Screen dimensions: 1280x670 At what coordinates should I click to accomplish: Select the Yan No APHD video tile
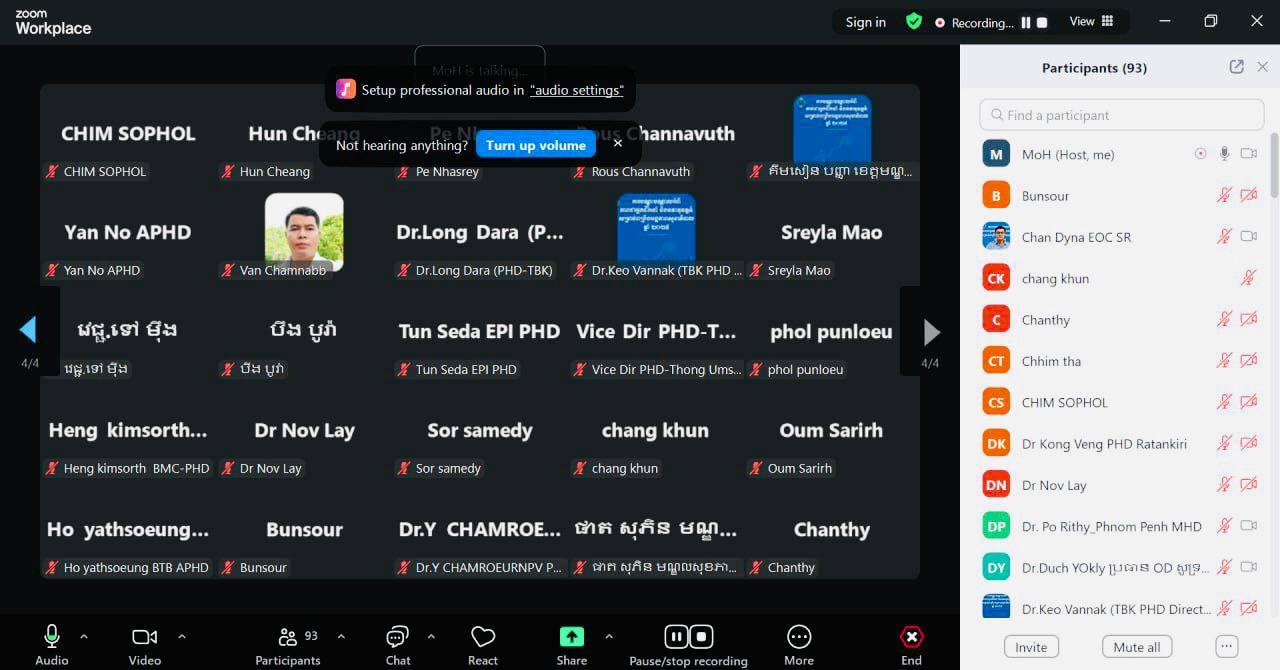(128, 232)
